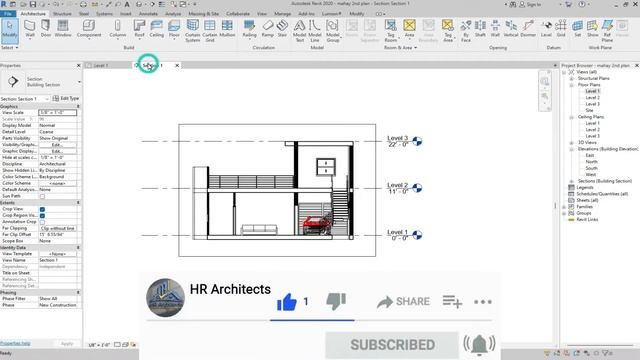Switch to the Massing & Site tab
The height and width of the screenshot is (360, 640).
pyautogui.click(x=203, y=14)
